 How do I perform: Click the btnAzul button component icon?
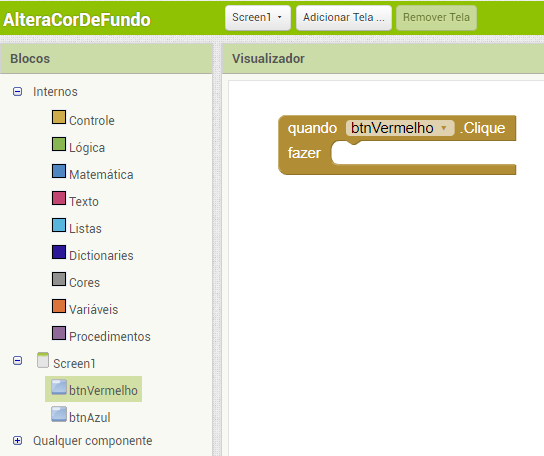(x=59, y=414)
